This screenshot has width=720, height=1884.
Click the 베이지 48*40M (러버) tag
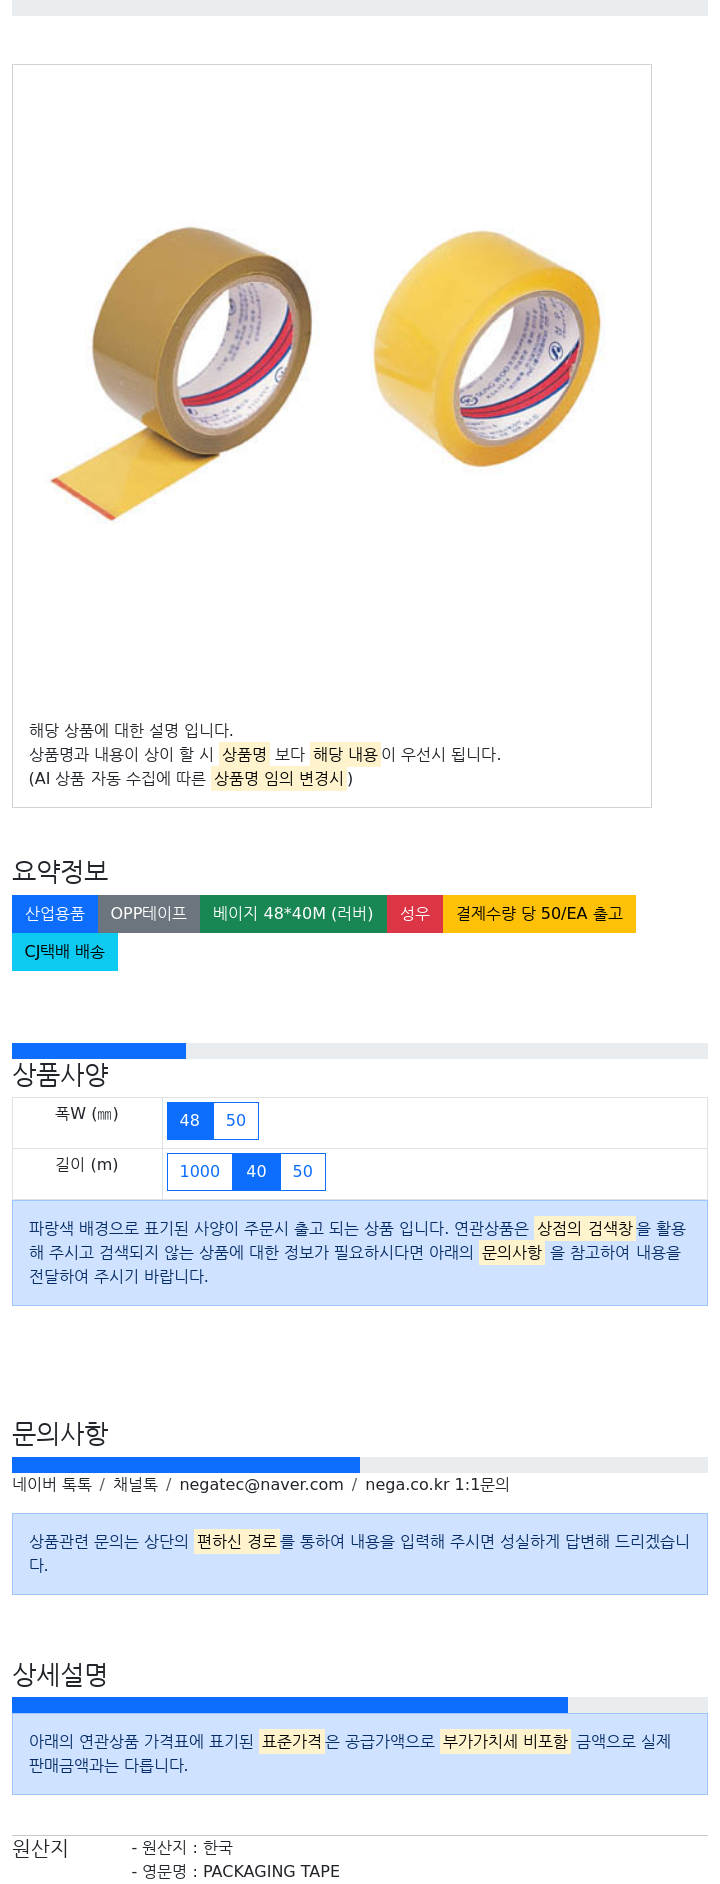pos(293,914)
